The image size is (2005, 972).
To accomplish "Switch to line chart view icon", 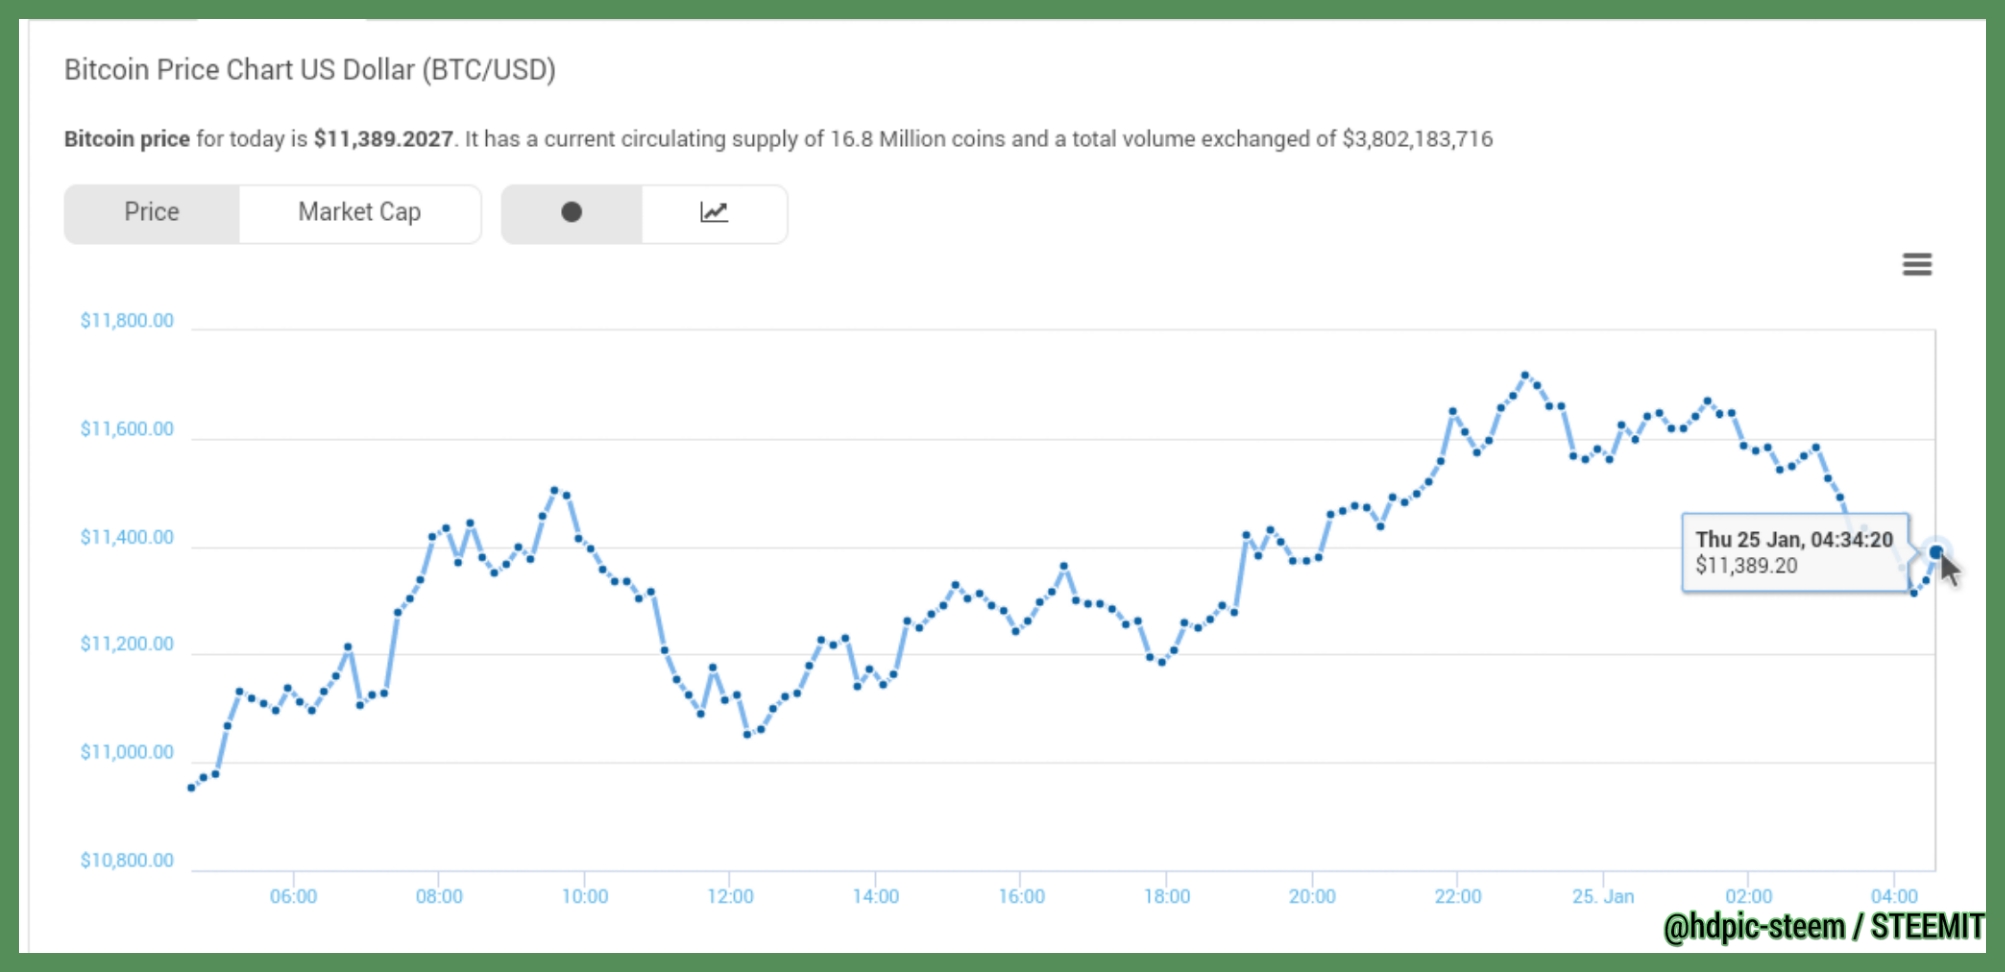I will [x=714, y=213].
